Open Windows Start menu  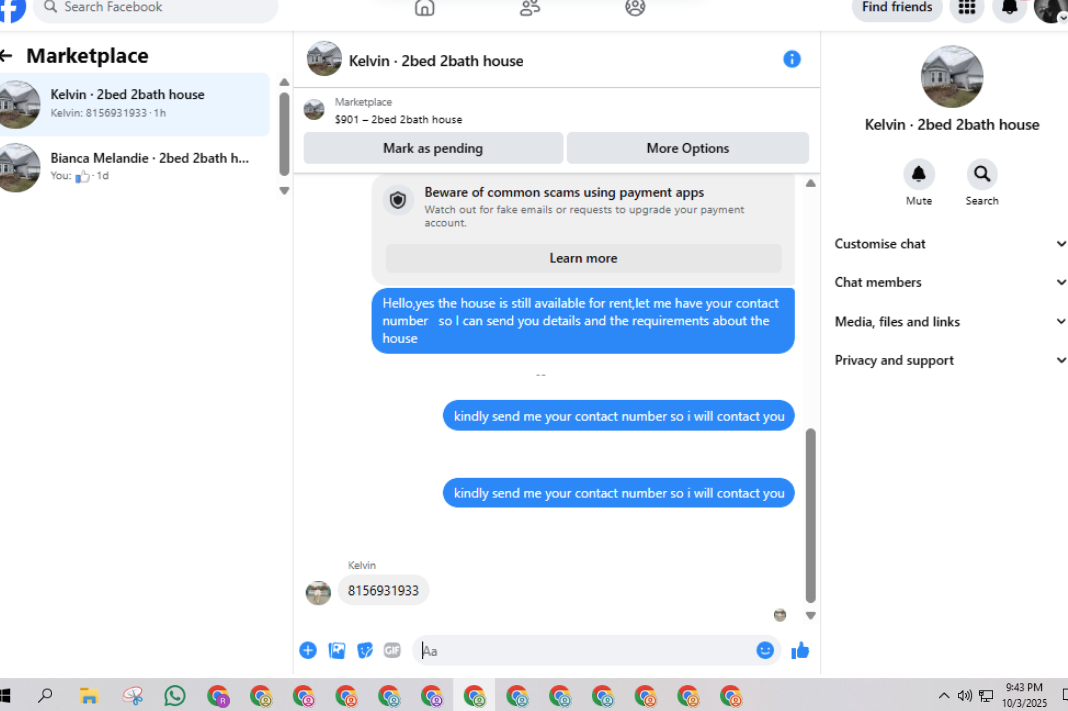tap(5, 696)
